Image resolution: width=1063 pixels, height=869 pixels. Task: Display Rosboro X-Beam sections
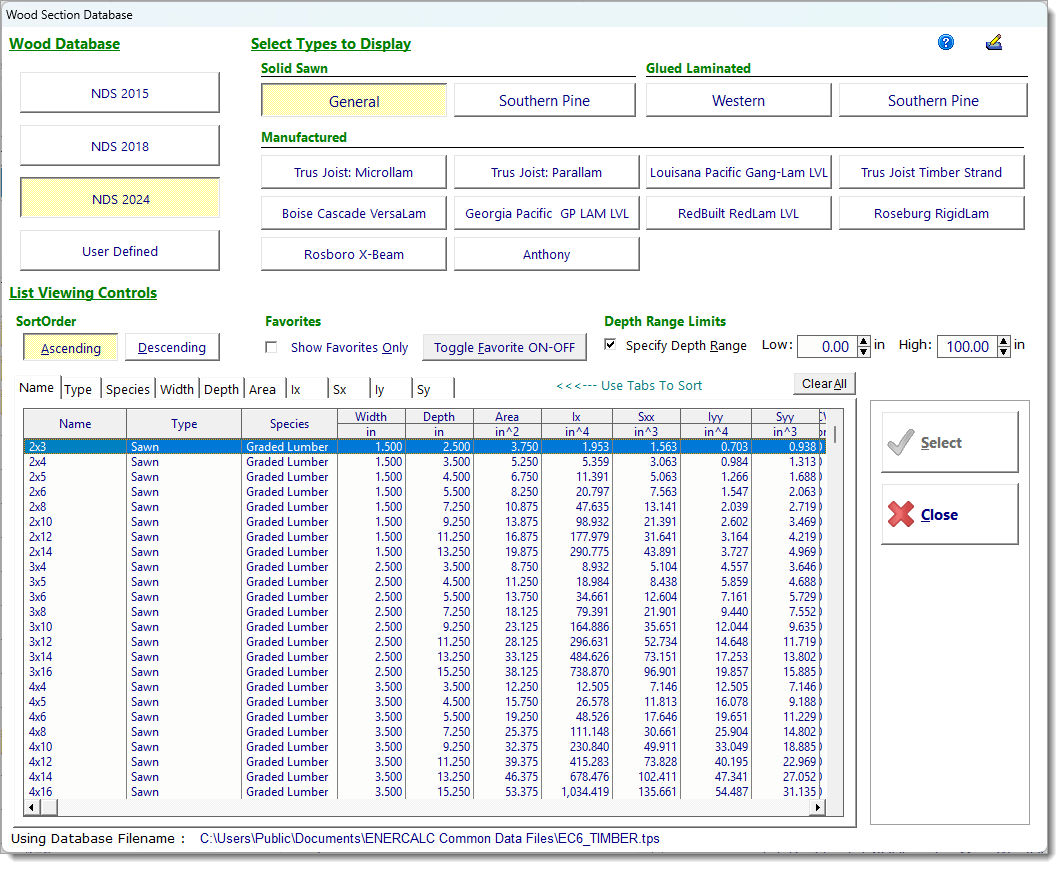[x=353, y=254]
